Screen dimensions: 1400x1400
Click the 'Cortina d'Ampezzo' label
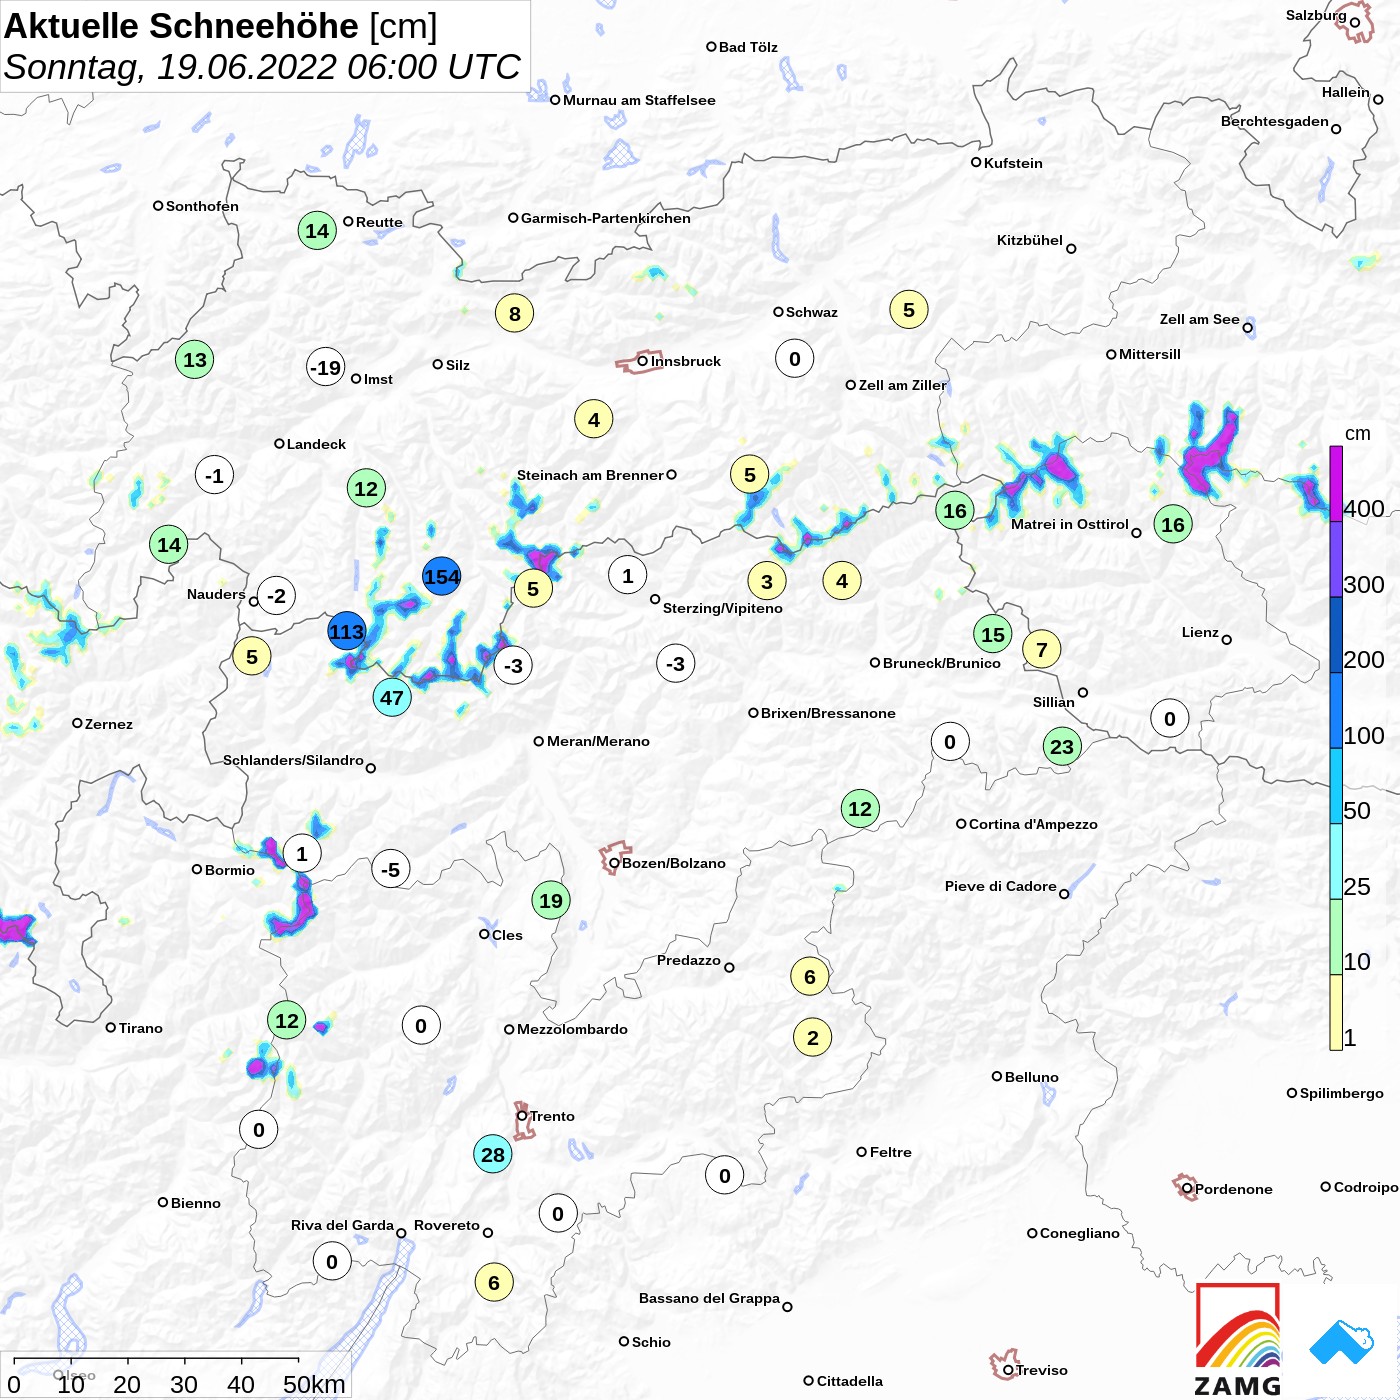[1033, 824]
